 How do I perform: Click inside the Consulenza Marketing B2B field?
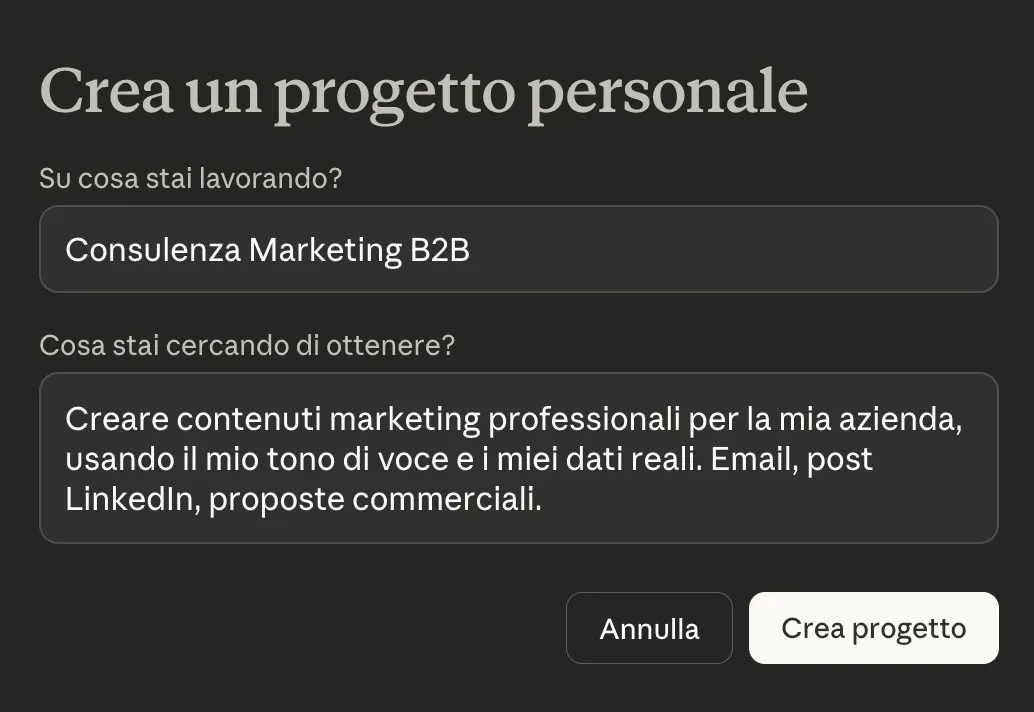(518, 249)
